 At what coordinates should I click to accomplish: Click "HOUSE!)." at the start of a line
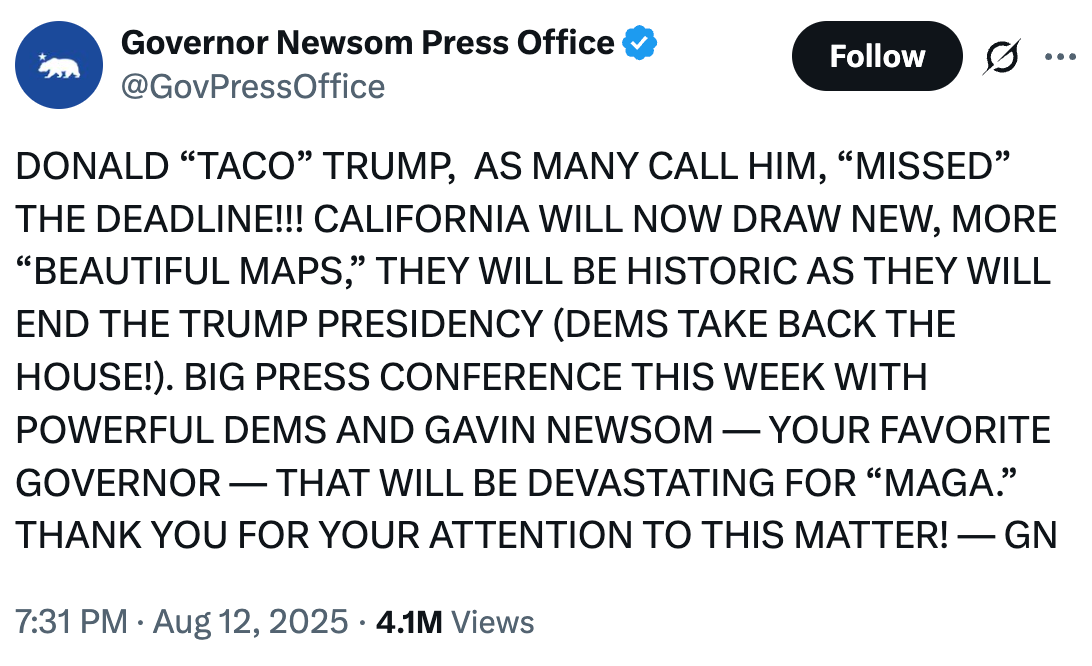pos(95,377)
